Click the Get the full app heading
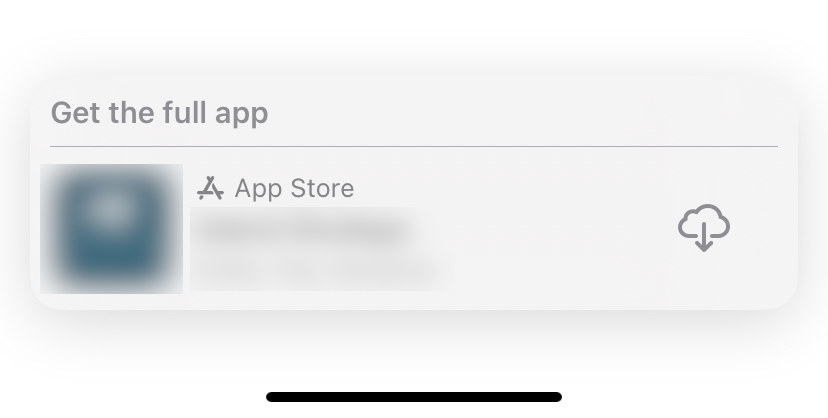This screenshot has width=828, height=418. (159, 113)
